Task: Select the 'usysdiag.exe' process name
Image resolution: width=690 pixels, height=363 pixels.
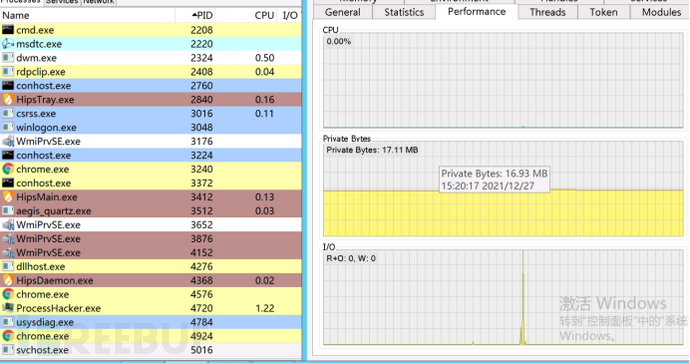Action: tap(45, 323)
